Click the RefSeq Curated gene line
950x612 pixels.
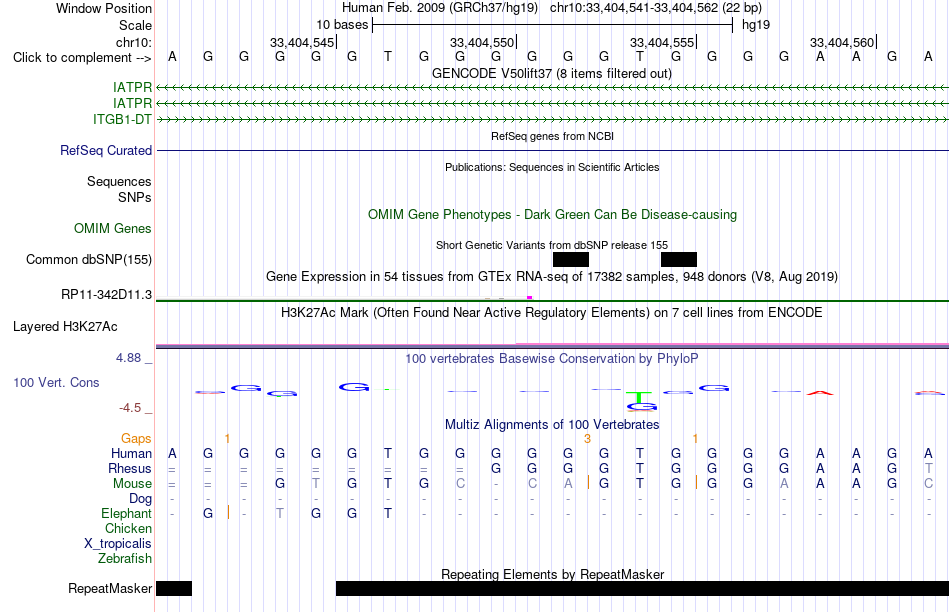(x=553, y=150)
